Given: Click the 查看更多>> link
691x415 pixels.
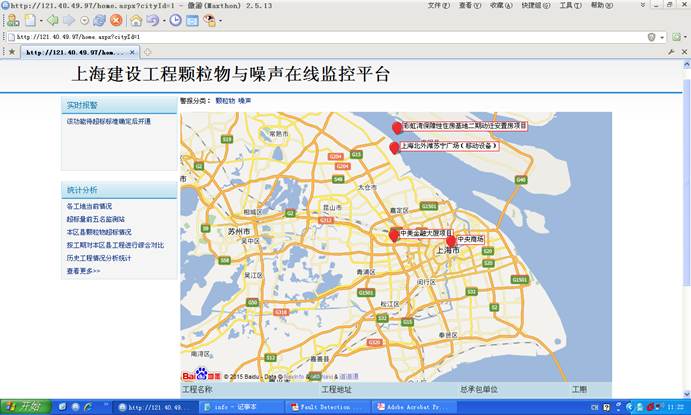Looking at the screenshot, I should point(83,271).
